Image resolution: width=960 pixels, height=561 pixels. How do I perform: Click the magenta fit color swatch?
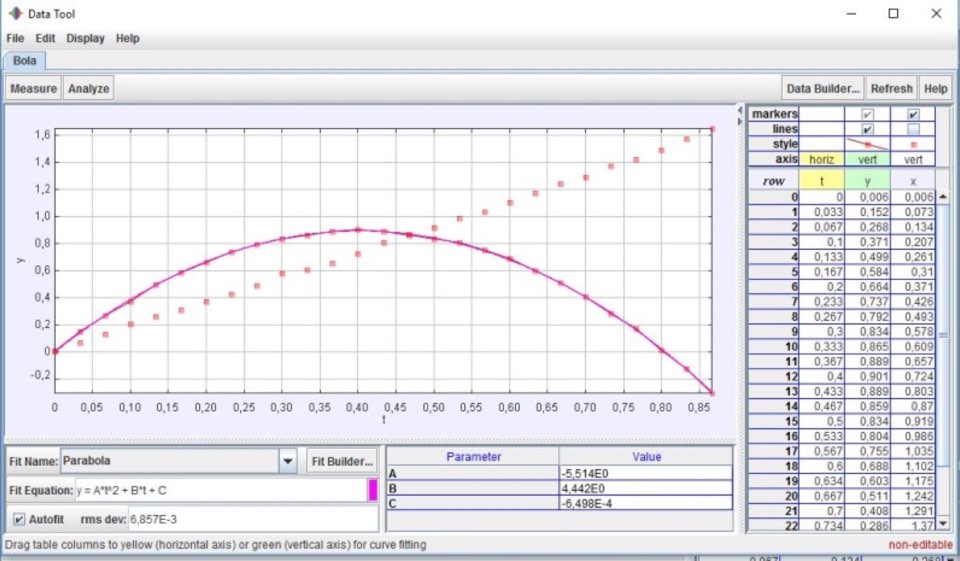[373, 490]
